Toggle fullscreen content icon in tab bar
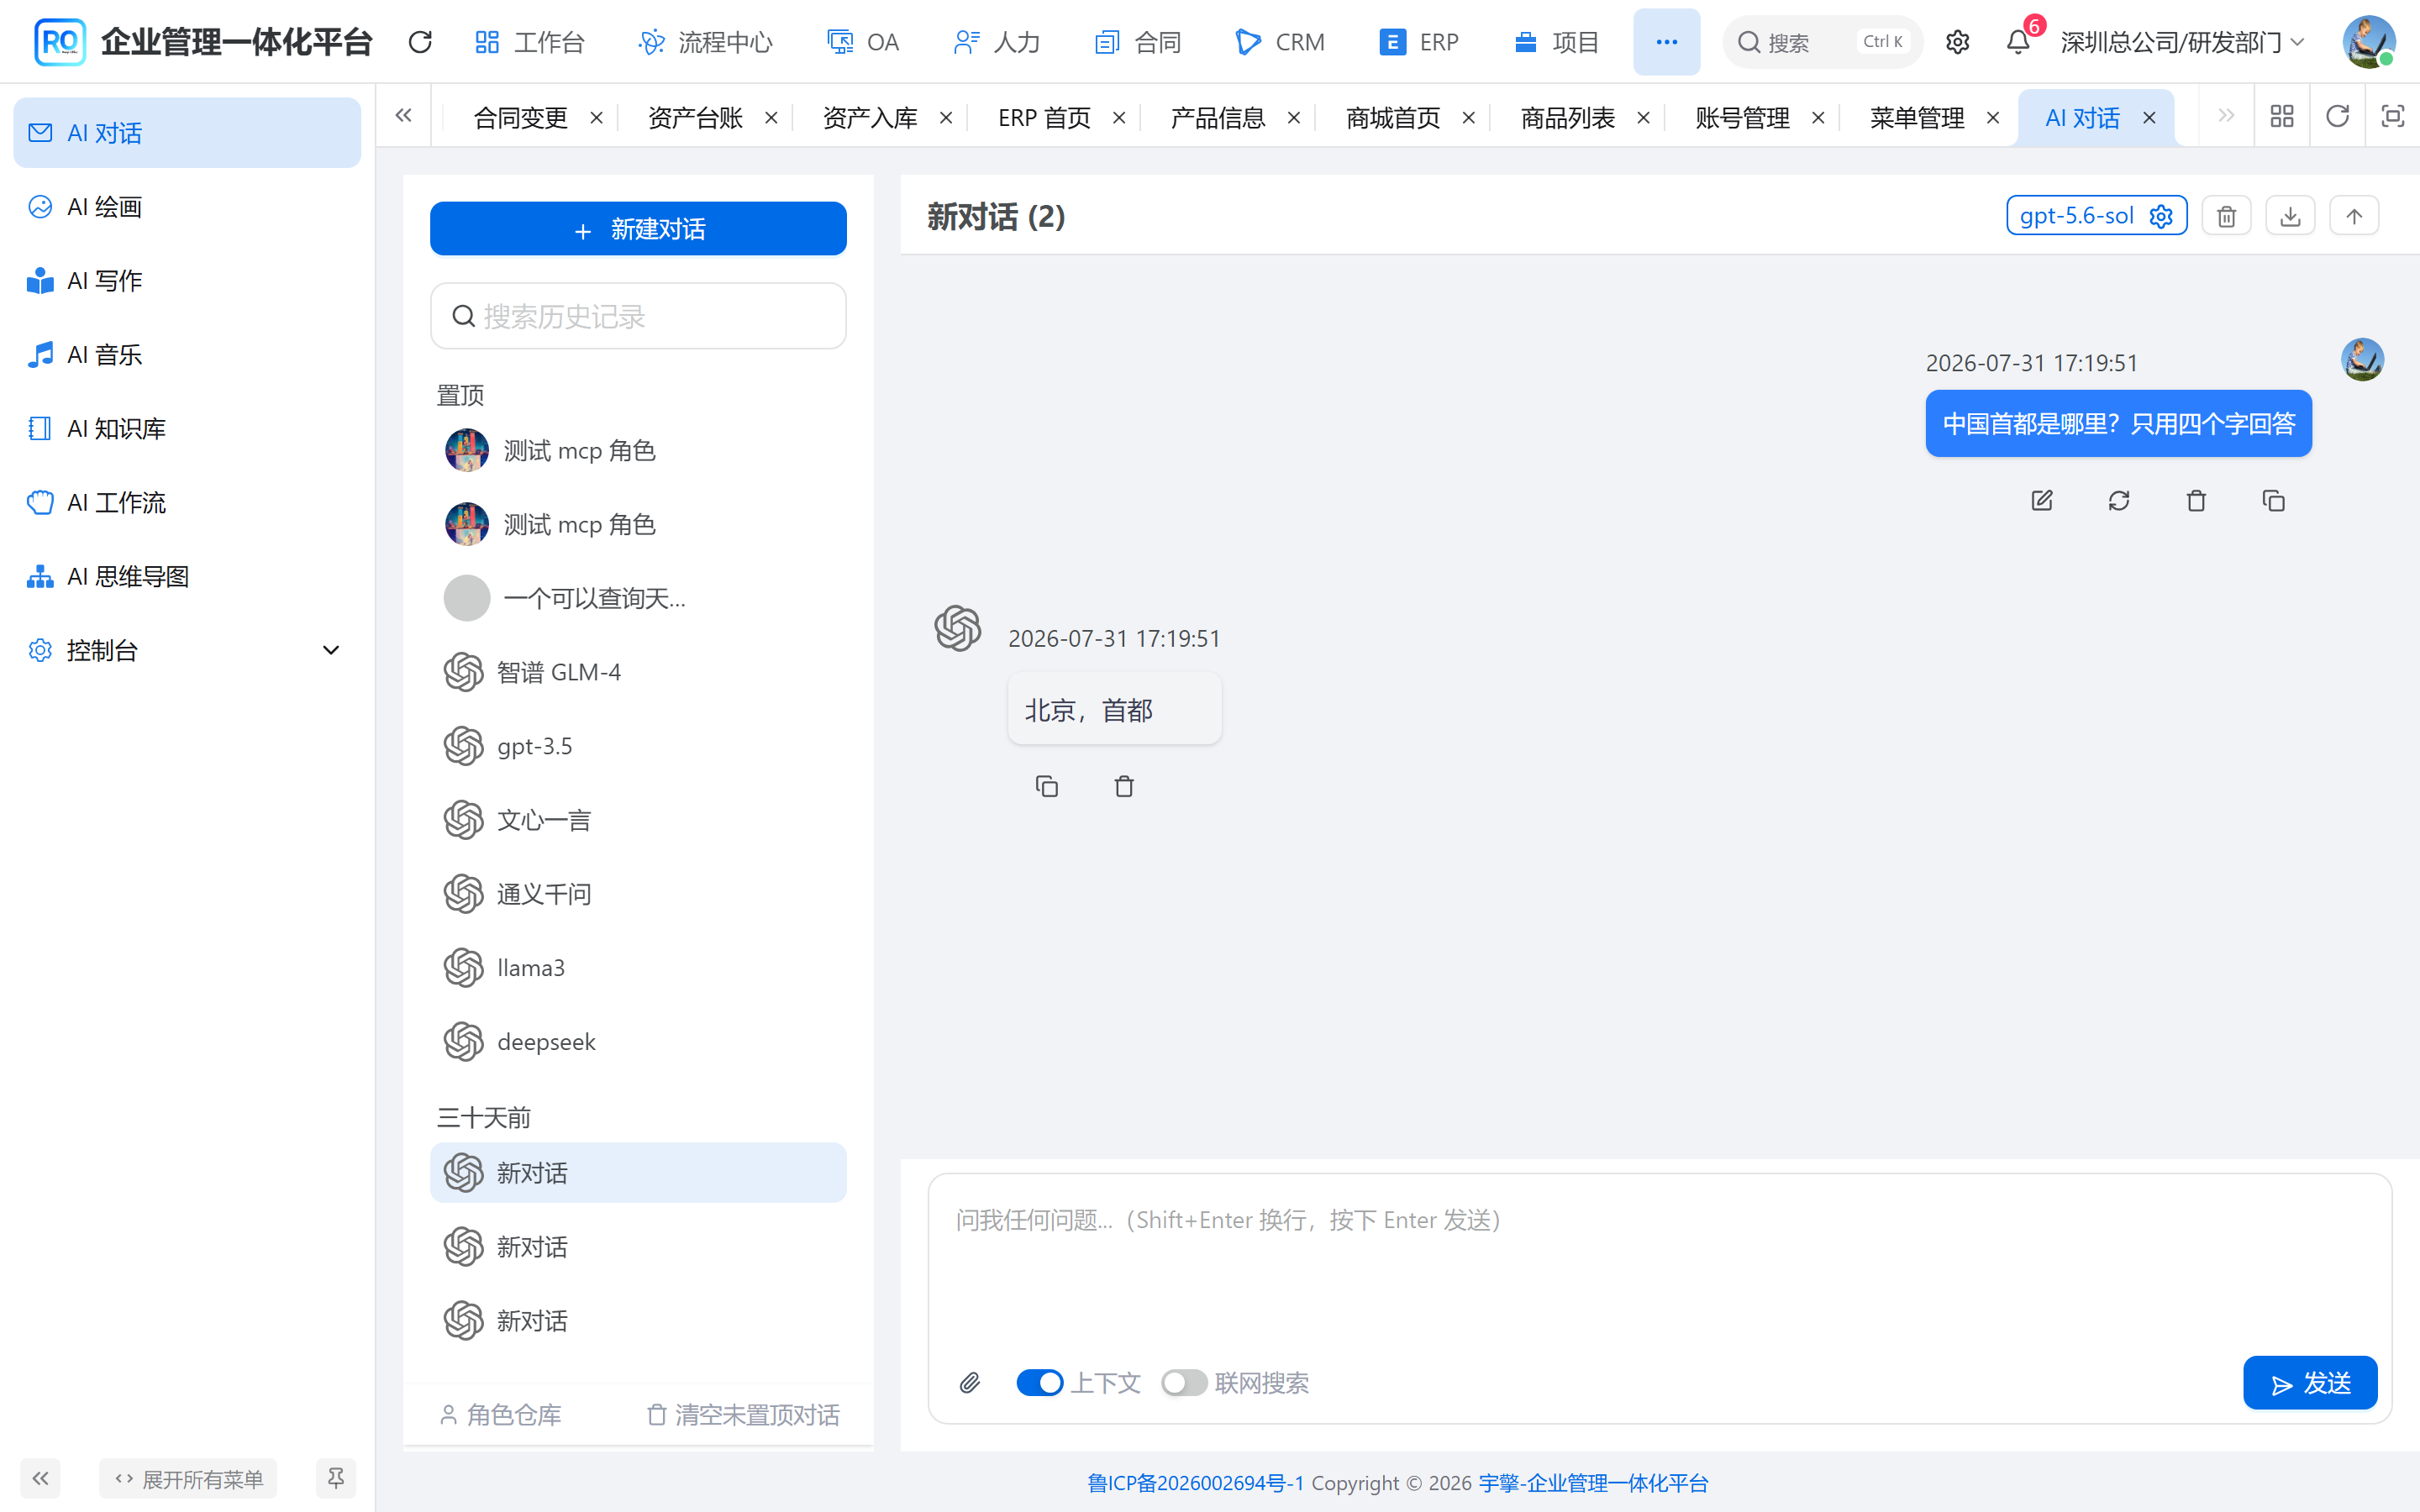Screen dimensions: 2420x1512 pyautogui.click(x=2392, y=117)
